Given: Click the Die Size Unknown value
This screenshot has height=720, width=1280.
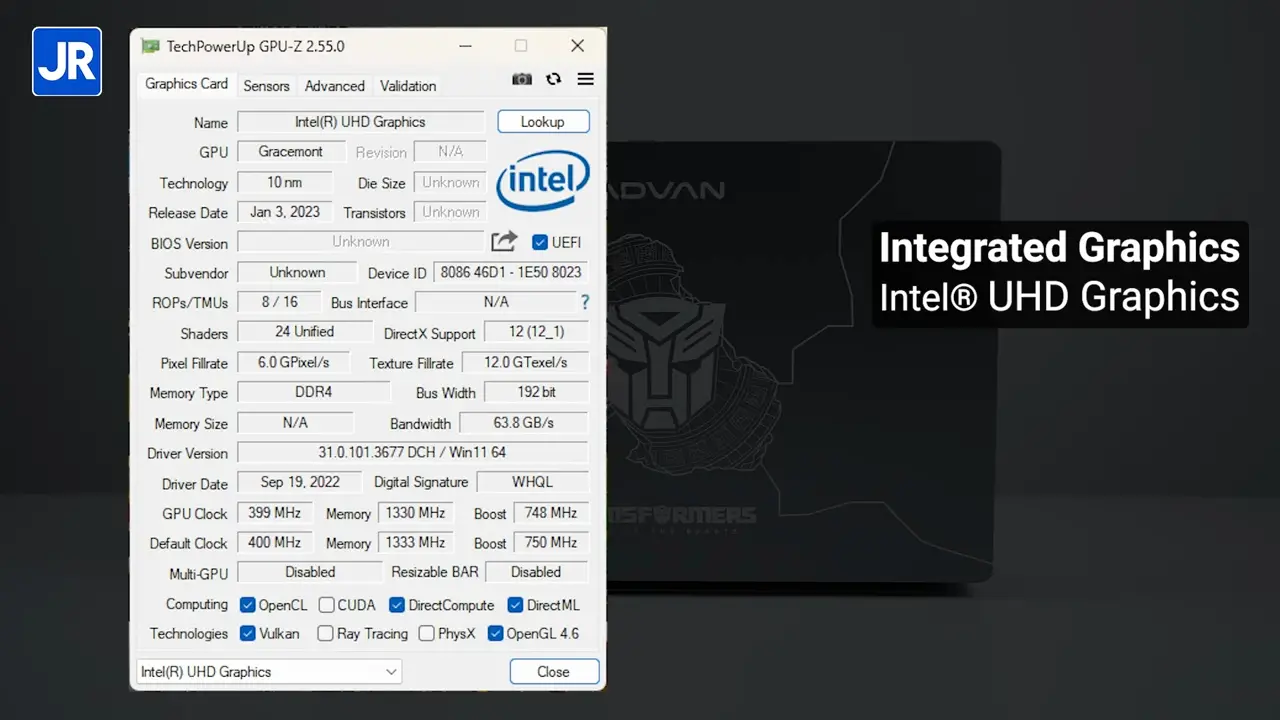Looking at the screenshot, I should click(450, 182).
